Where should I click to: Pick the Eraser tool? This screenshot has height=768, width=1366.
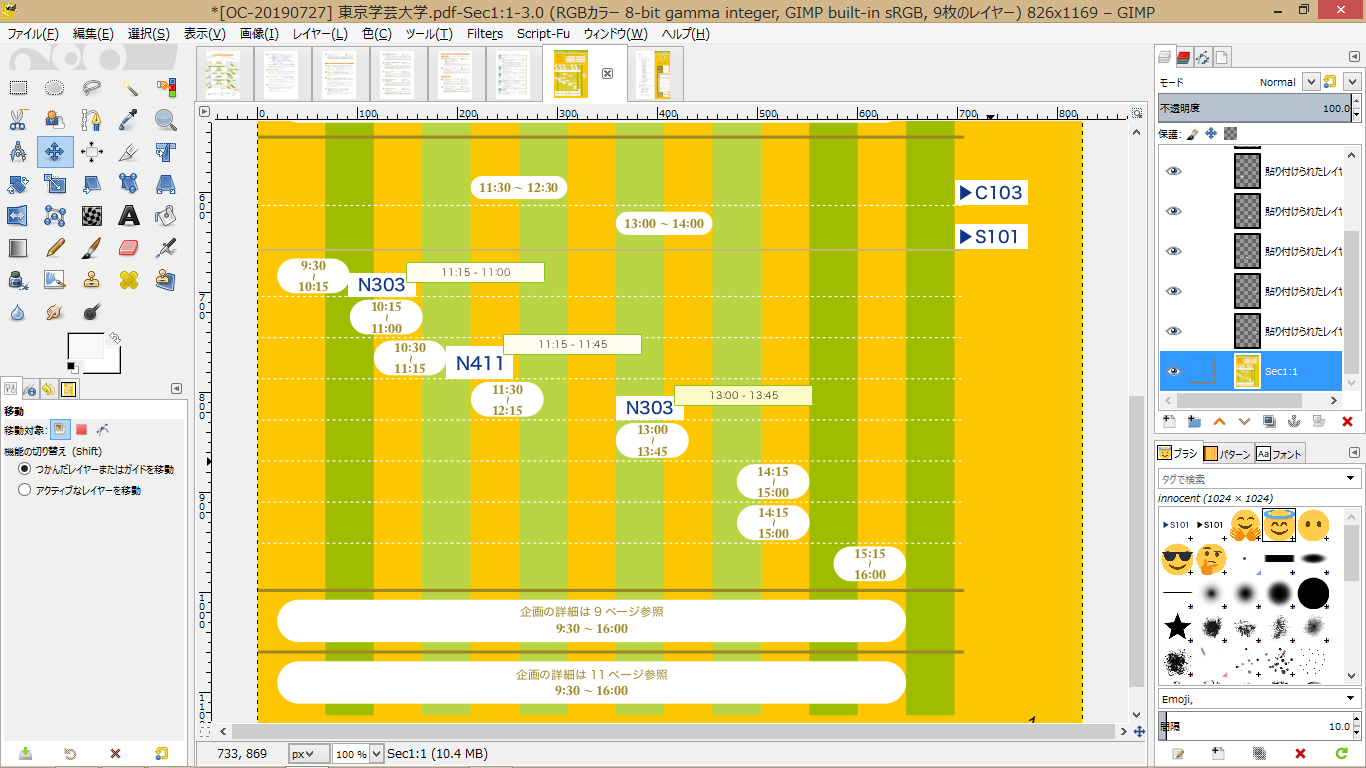(x=129, y=247)
